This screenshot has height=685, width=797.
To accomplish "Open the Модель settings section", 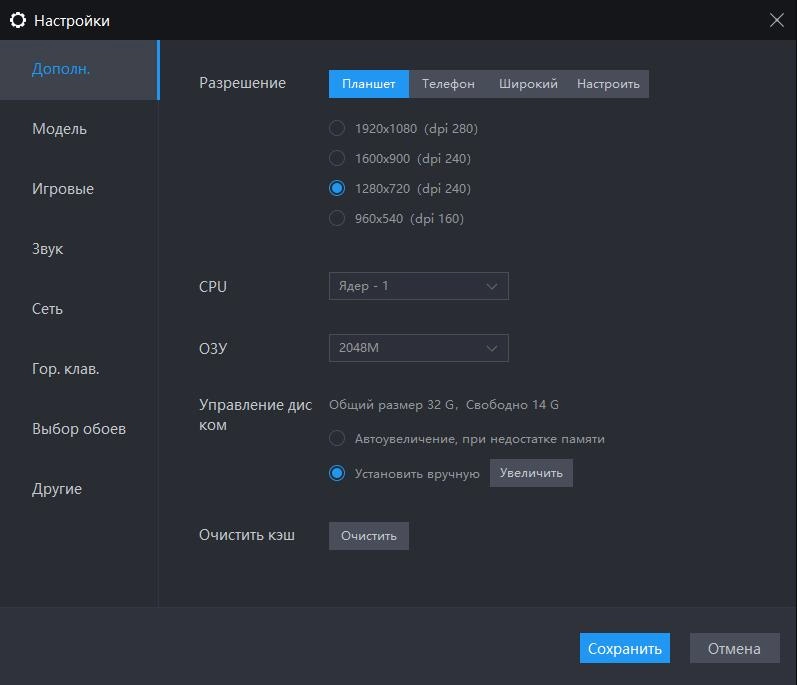I will 60,129.
